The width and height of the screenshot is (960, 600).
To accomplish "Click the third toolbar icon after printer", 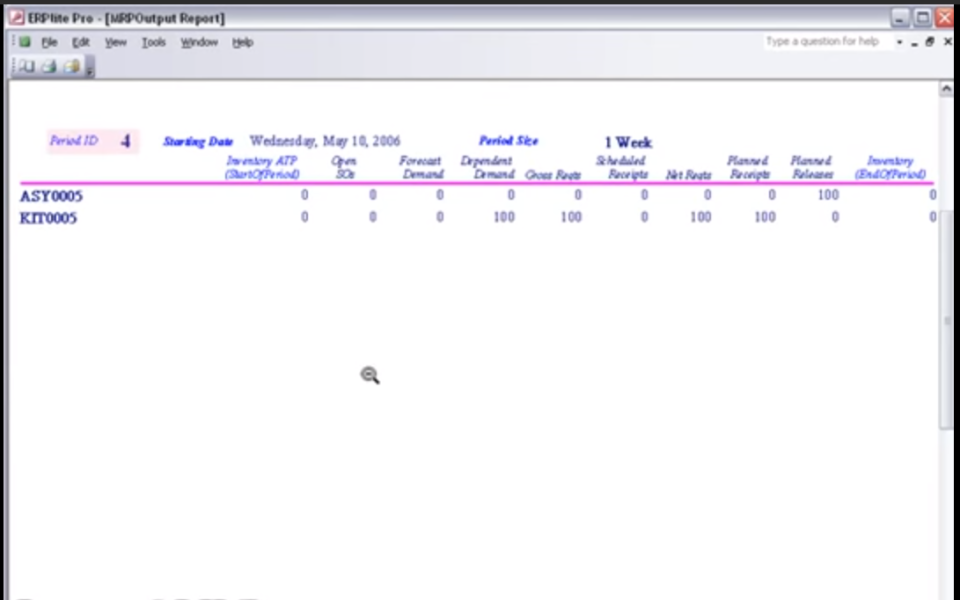I will point(72,66).
